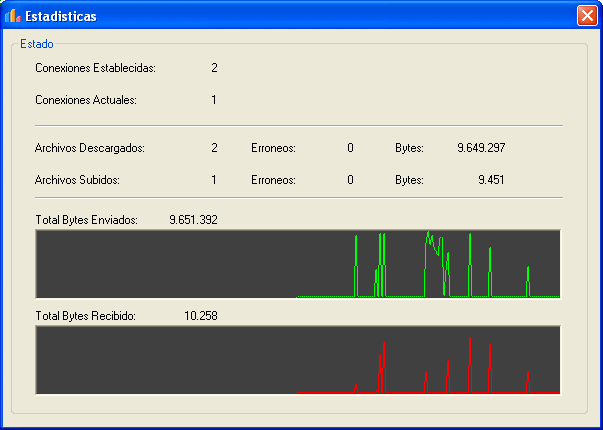Viewport: 603px width, 430px height.
Task: Click the green bytes sent graph
Action: tap(298, 264)
